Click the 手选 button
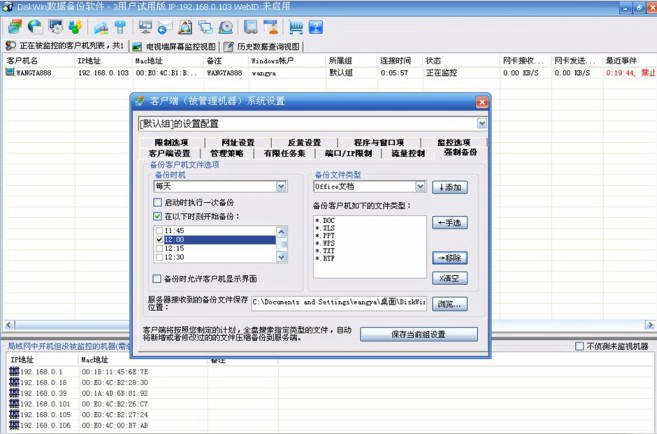 pyautogui.click(x=450, y=222)
